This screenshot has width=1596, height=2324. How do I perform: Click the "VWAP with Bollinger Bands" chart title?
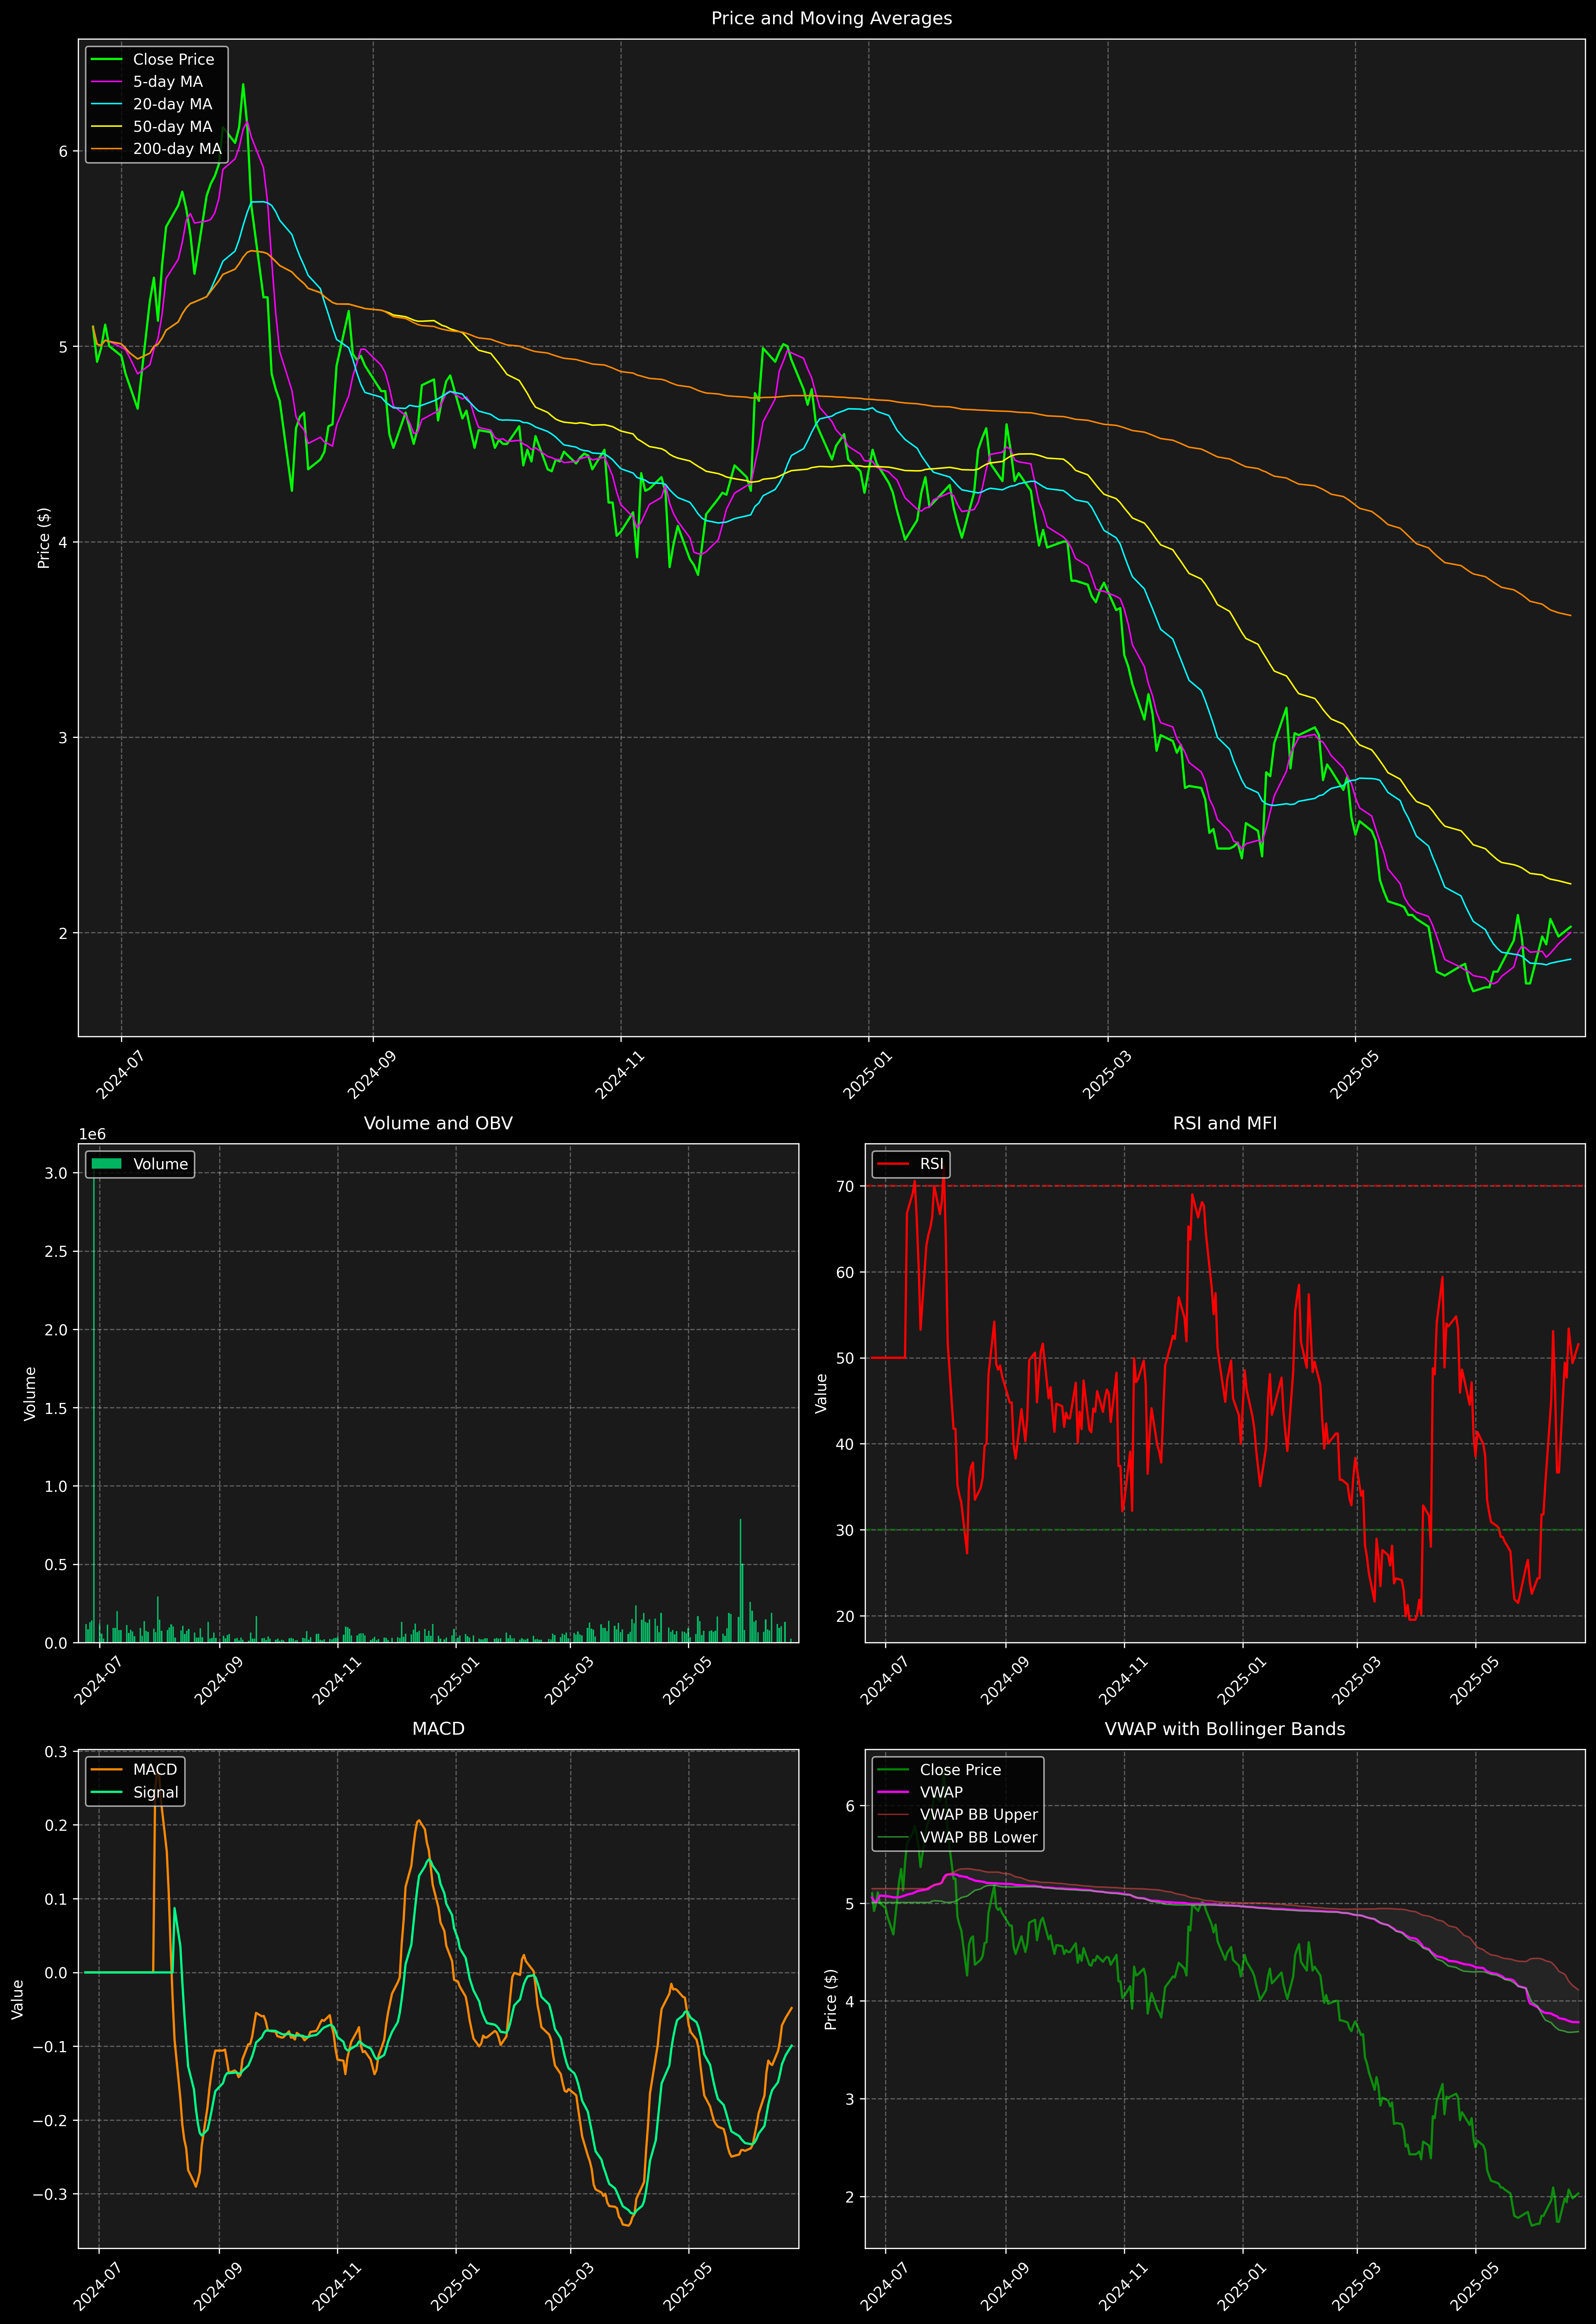[x=1225, y=1729]
